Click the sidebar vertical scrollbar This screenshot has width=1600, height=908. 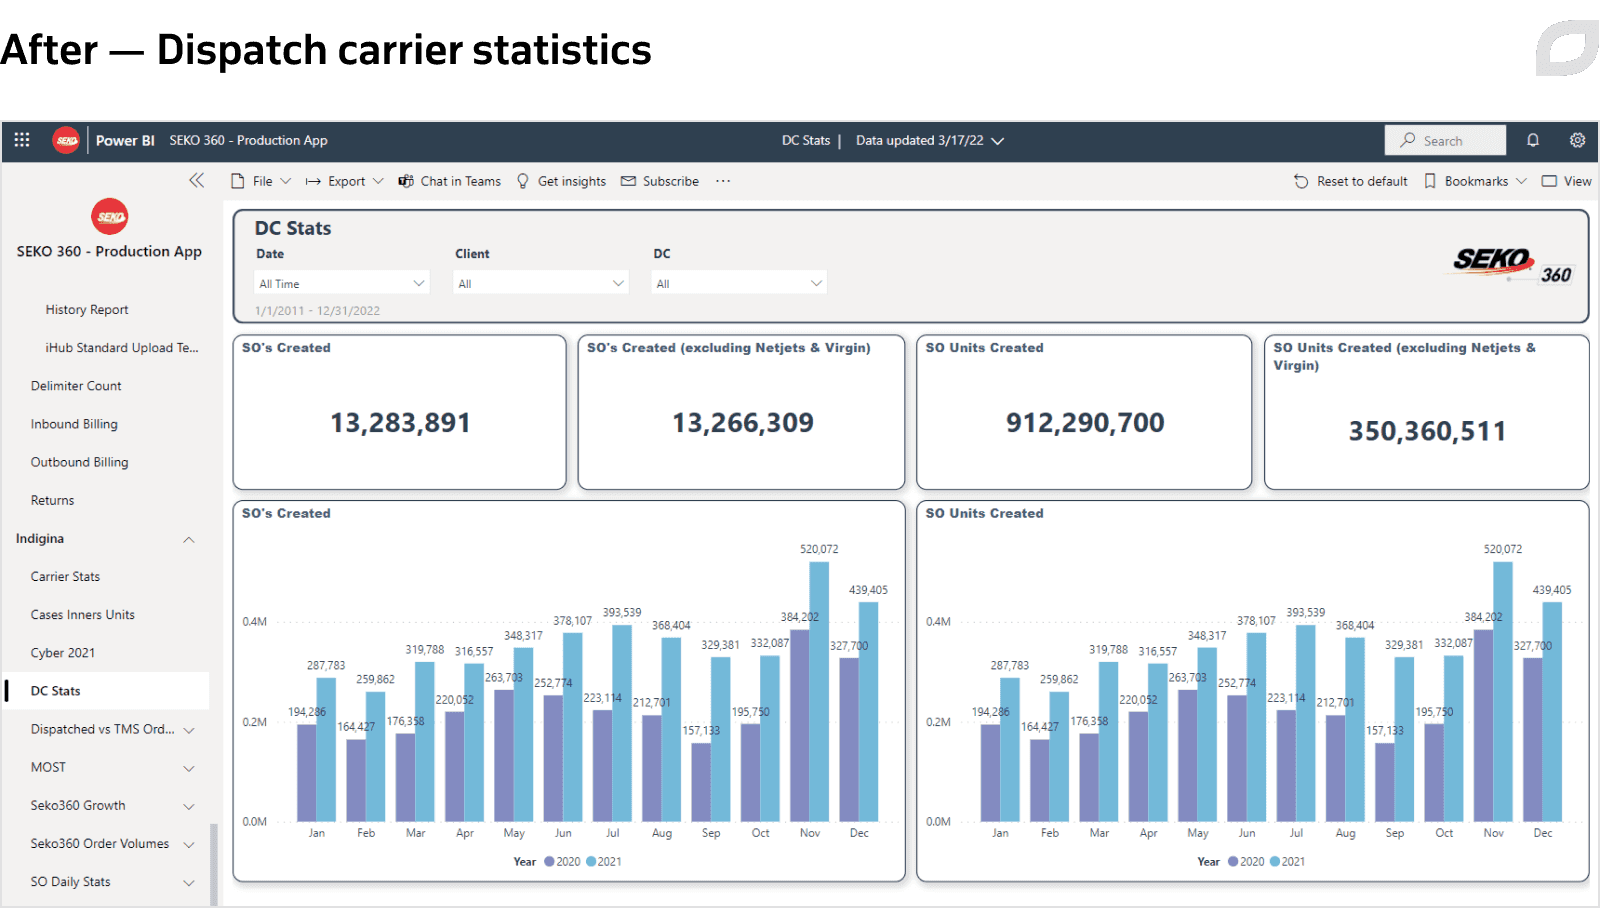click(214, 864)
